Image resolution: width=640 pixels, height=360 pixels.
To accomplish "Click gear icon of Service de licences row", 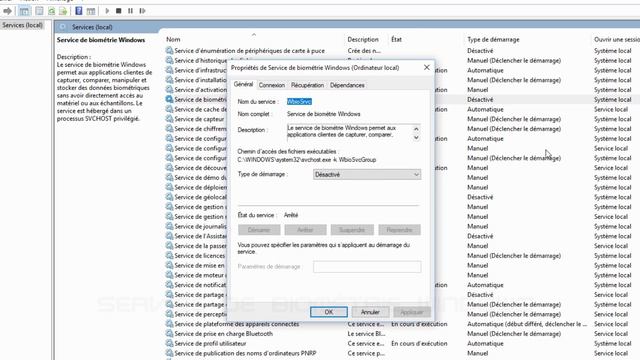I will pyautogui.click(x=169, y=256).
